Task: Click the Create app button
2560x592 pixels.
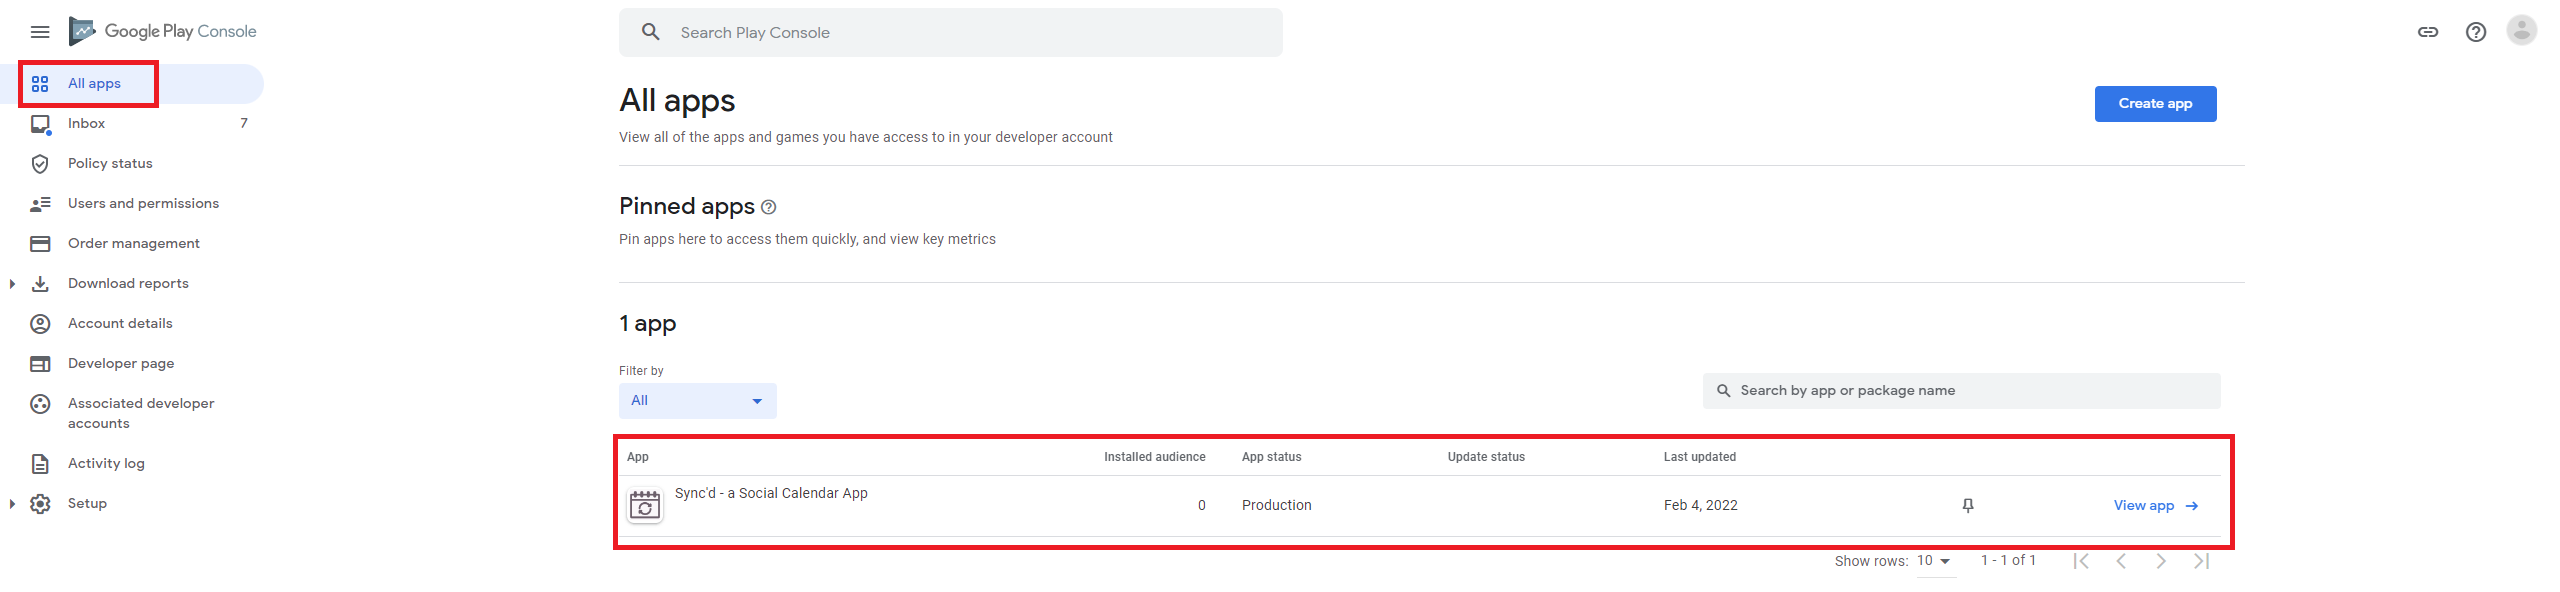Action: click(x=2155, y=104)
